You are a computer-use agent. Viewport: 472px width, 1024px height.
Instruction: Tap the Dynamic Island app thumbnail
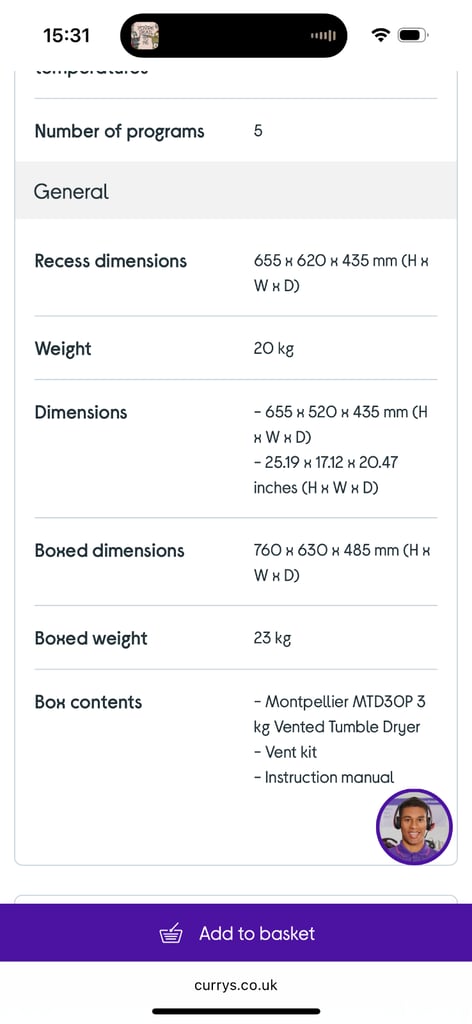145,35
